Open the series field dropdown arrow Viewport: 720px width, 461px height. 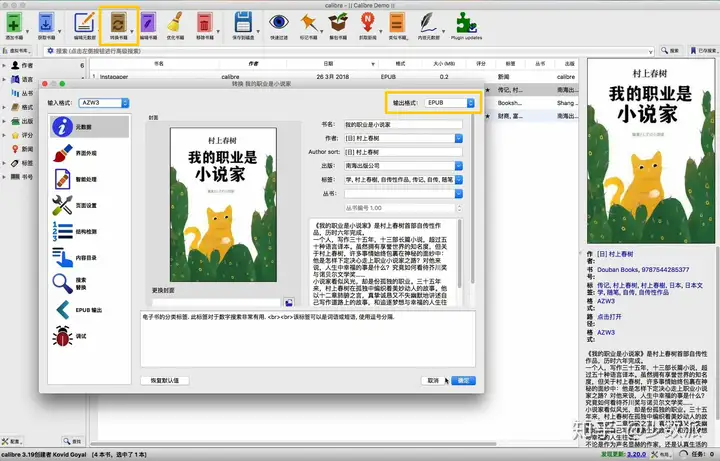[458, 194]
